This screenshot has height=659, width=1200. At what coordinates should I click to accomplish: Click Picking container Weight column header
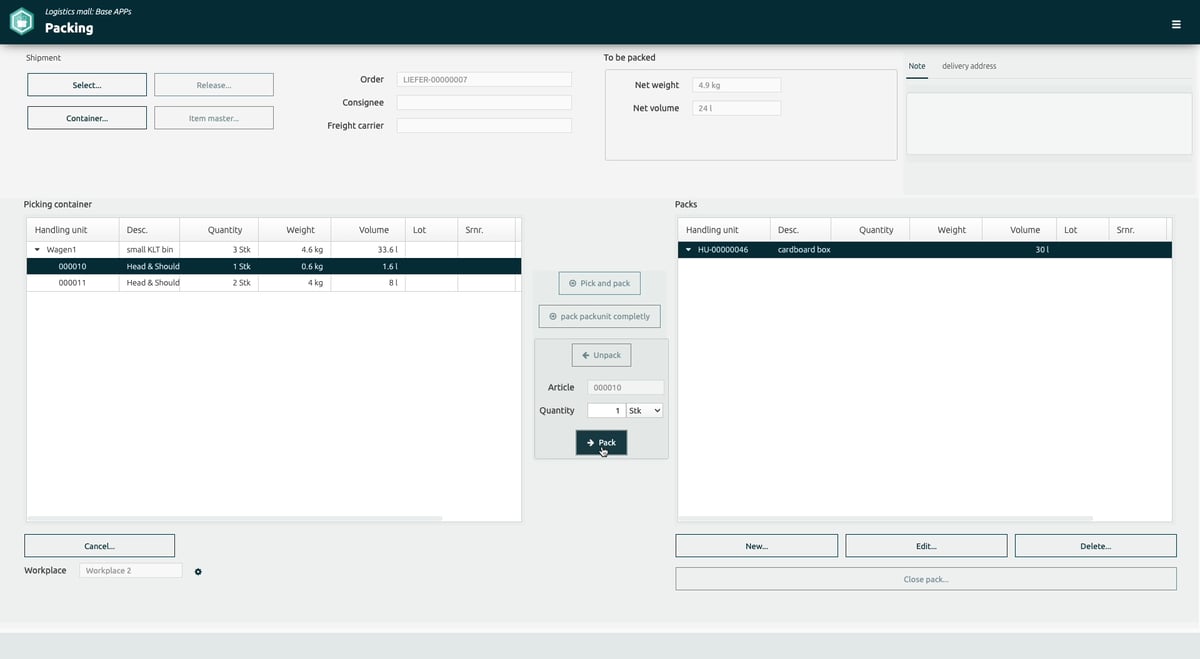point(294,230)
